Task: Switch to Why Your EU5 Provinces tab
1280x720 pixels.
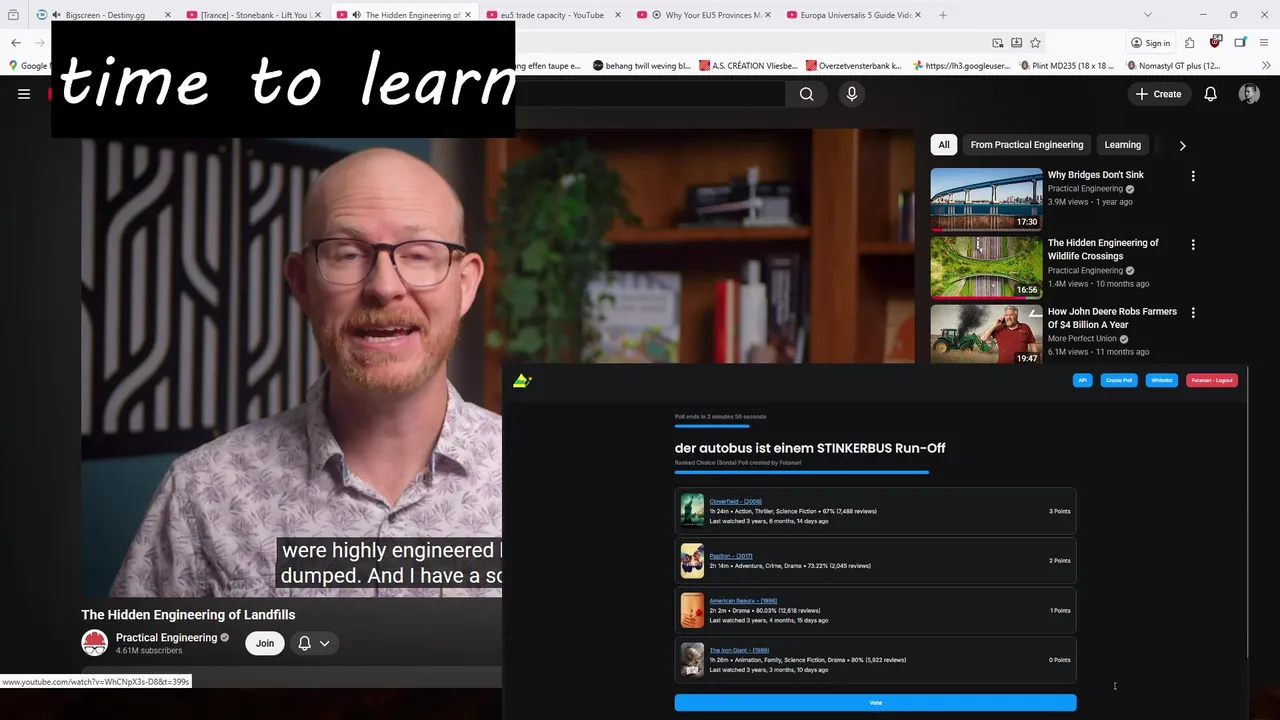Action: 703,15
